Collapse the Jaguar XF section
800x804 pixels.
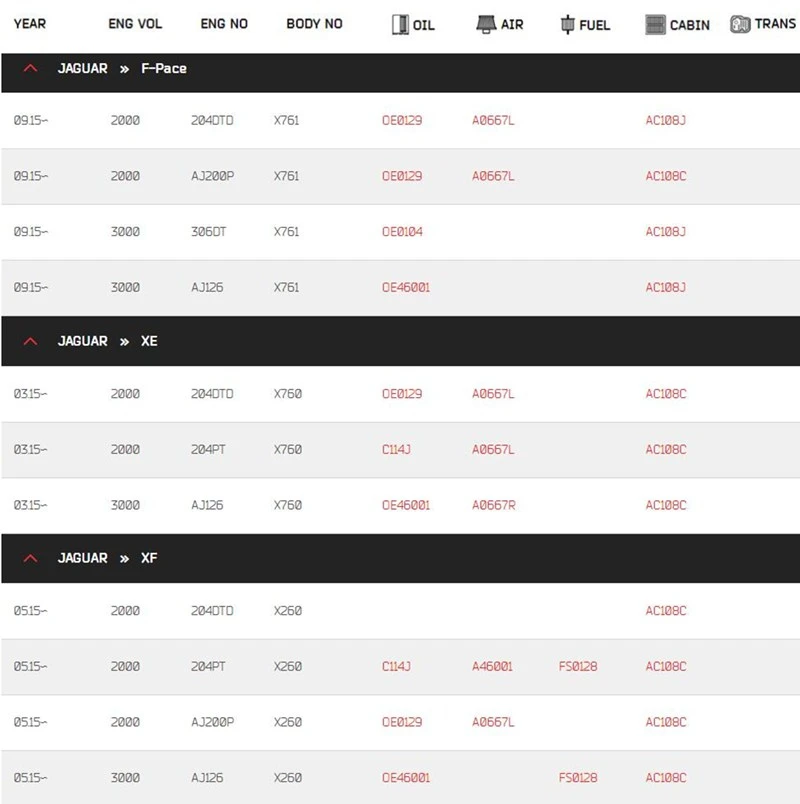tap(31, 558)
